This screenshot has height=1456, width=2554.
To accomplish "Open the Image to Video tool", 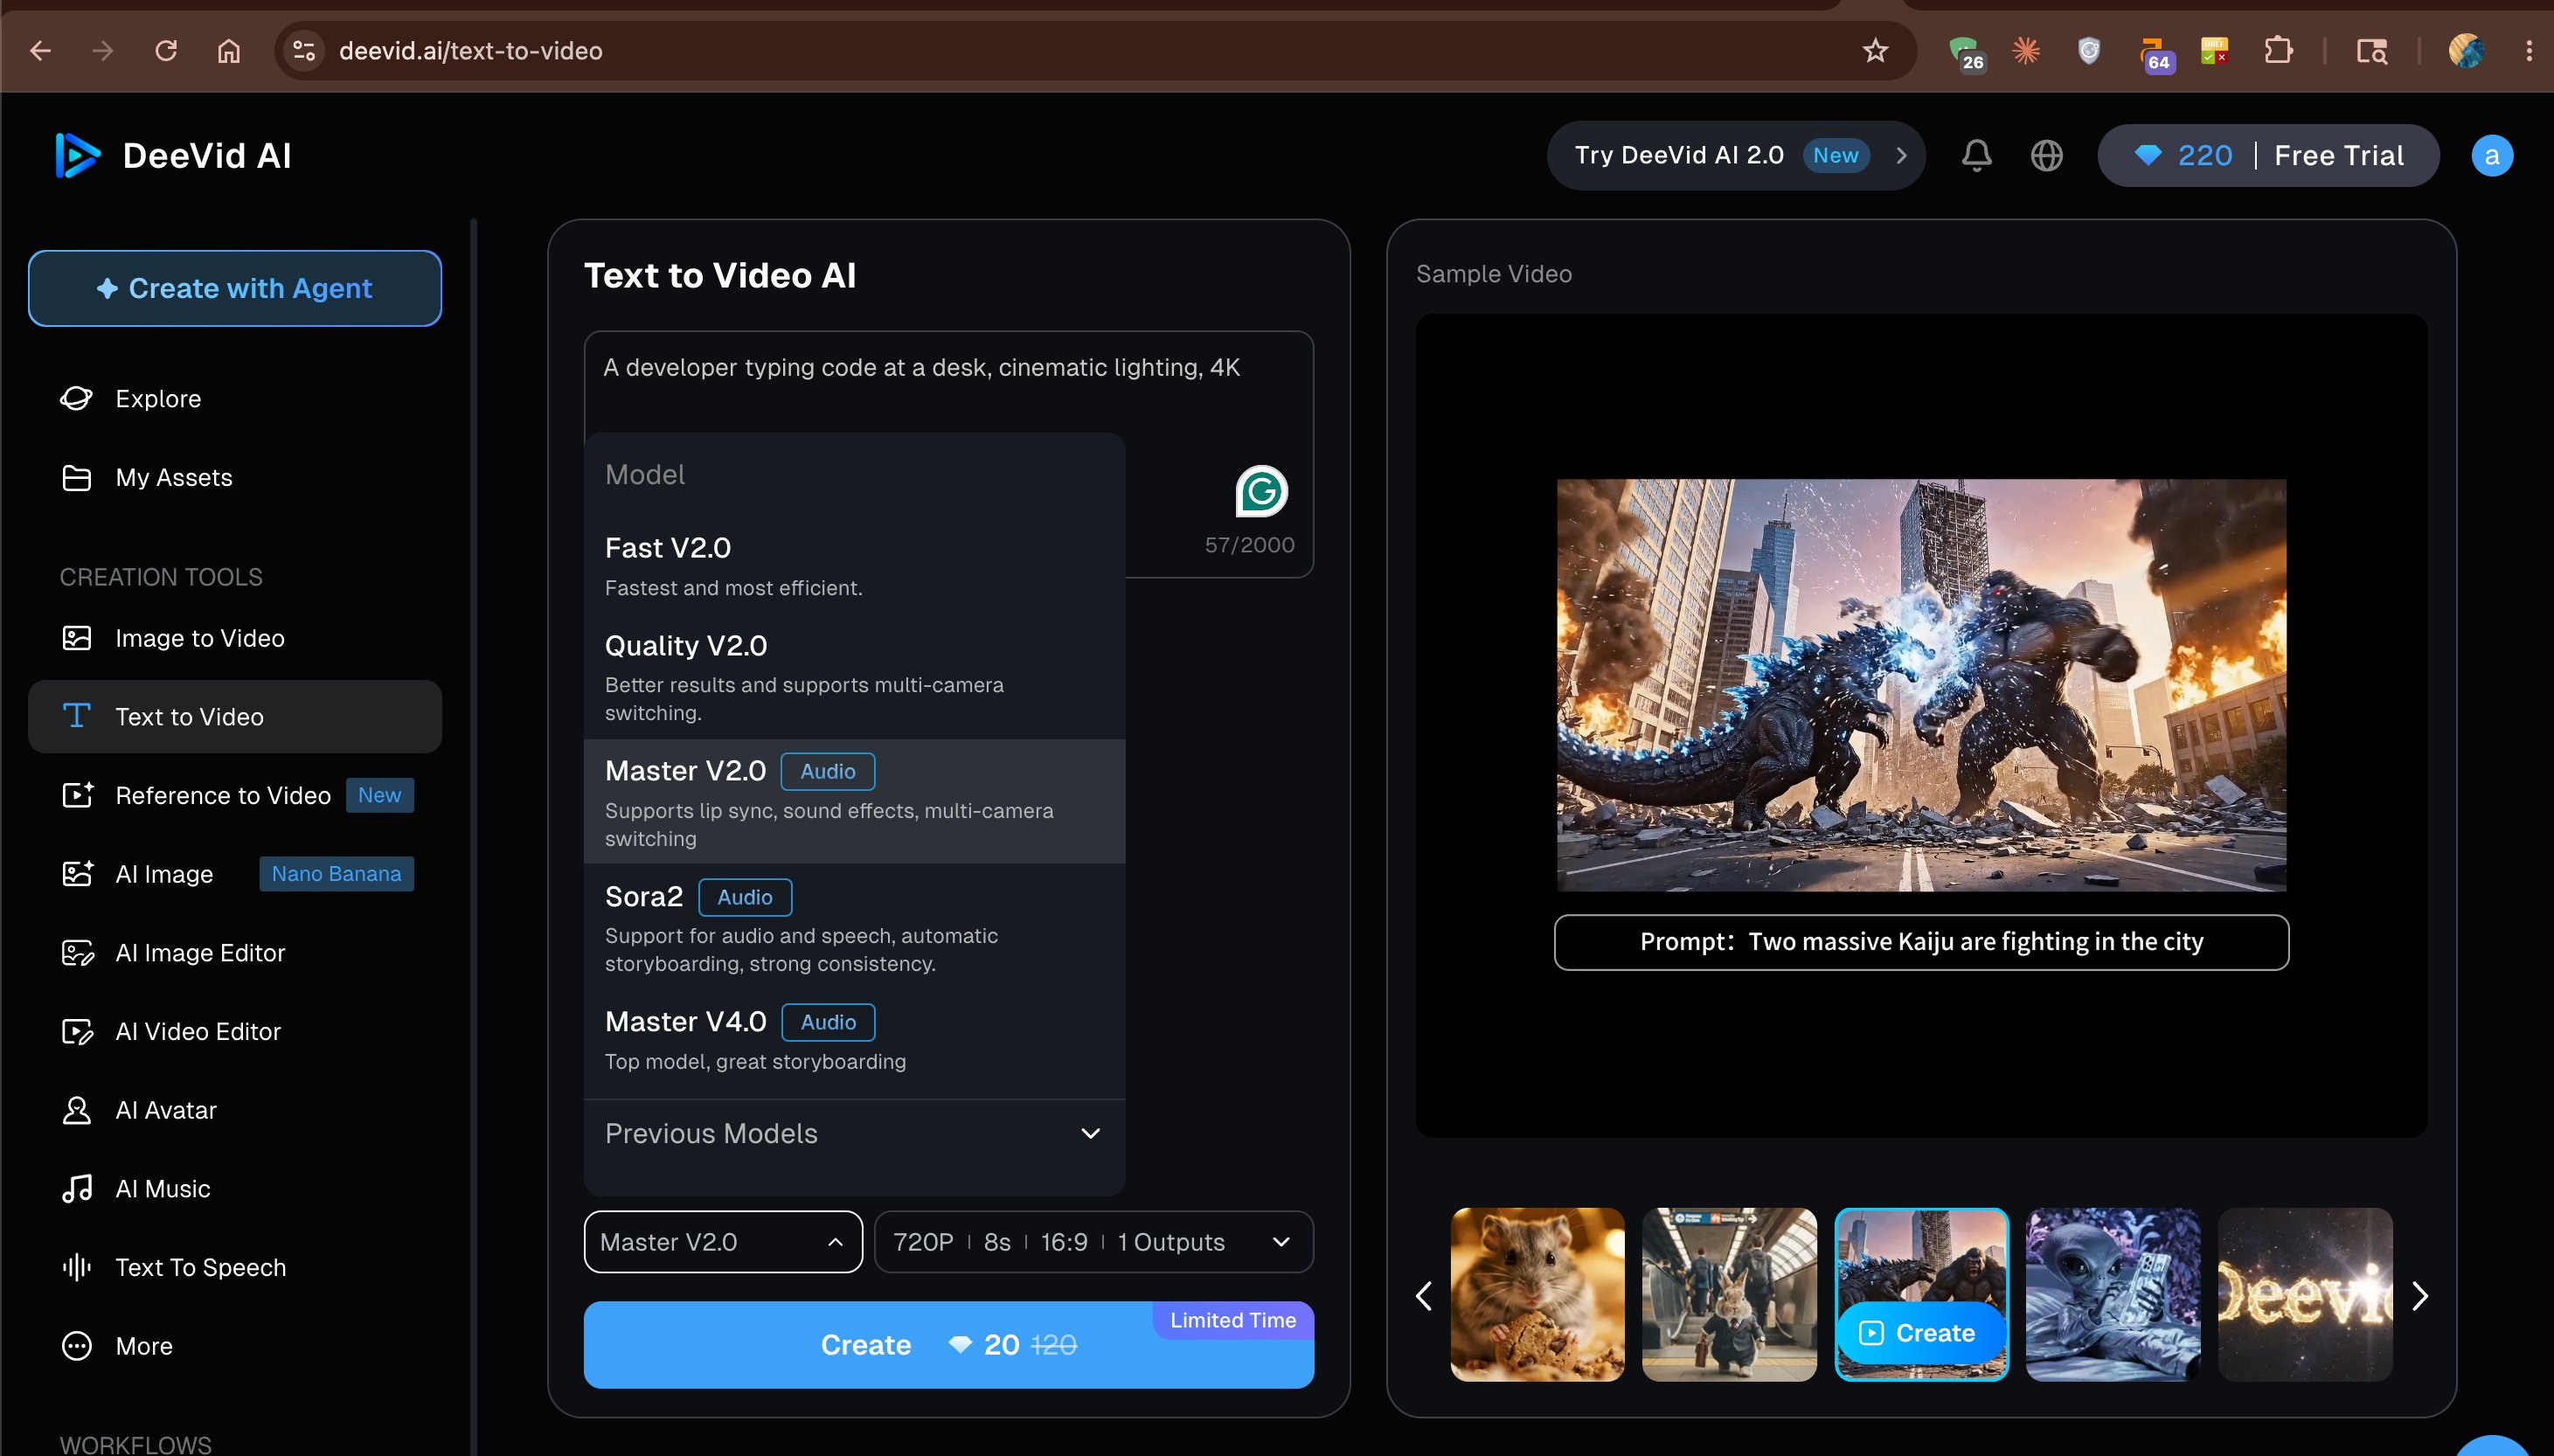I will pos(235,638).
